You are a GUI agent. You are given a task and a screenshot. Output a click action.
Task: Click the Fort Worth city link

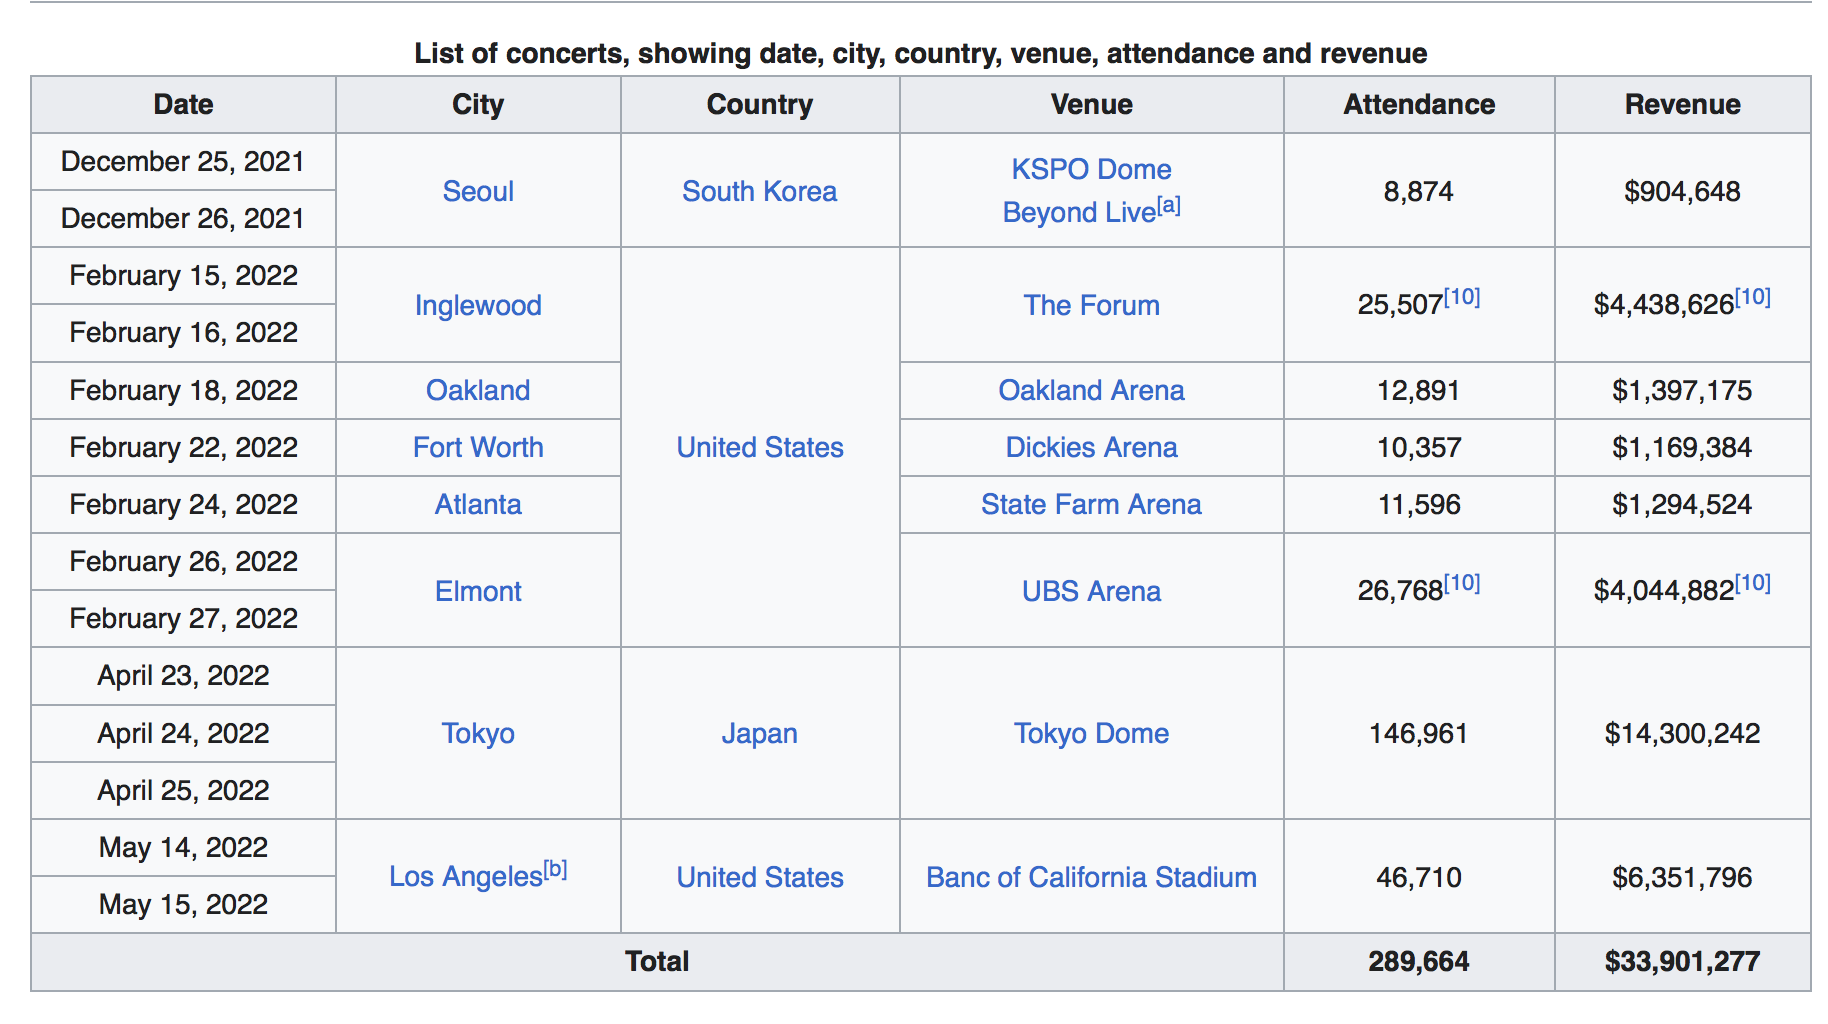point(478,447)
